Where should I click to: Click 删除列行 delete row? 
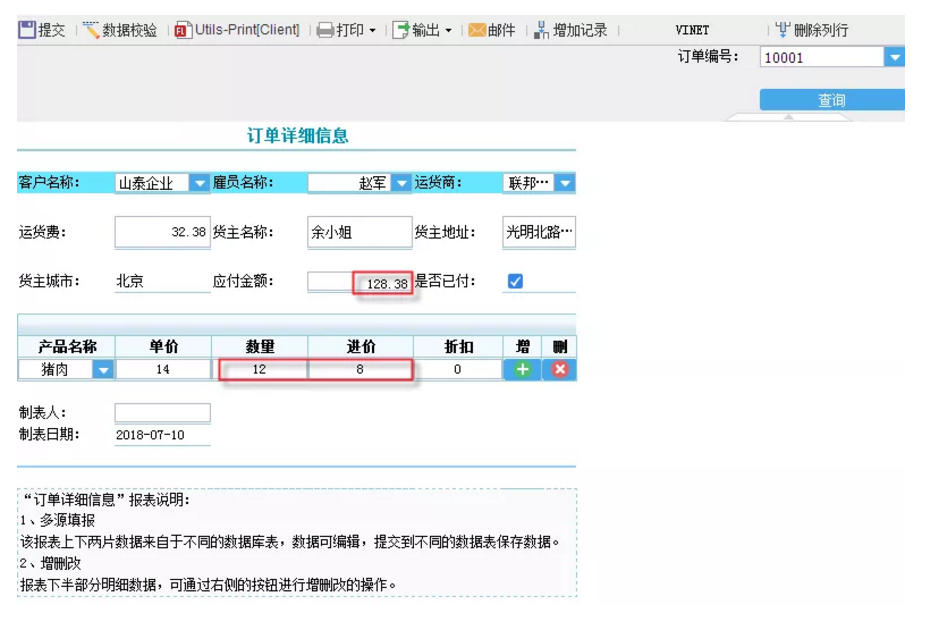point(812,30)
